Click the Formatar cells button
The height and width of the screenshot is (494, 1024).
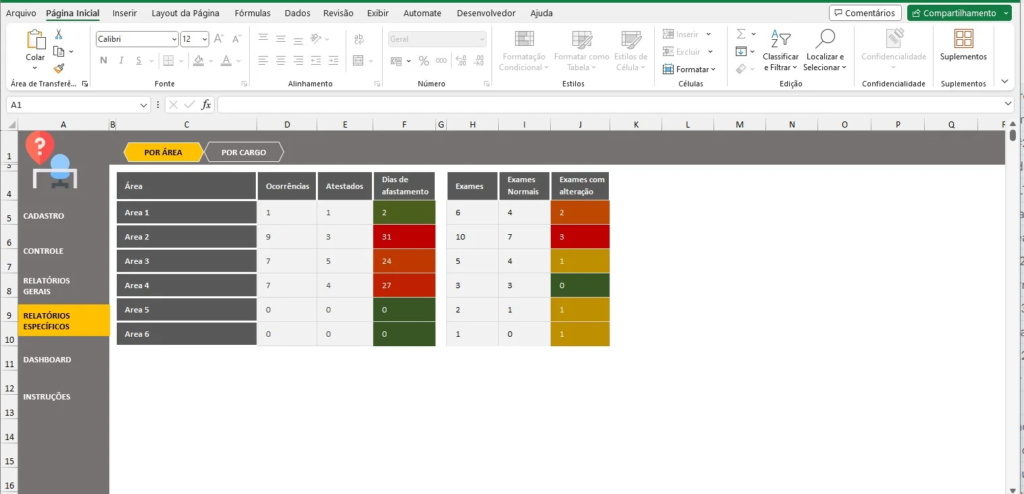[x=689, y=69]
